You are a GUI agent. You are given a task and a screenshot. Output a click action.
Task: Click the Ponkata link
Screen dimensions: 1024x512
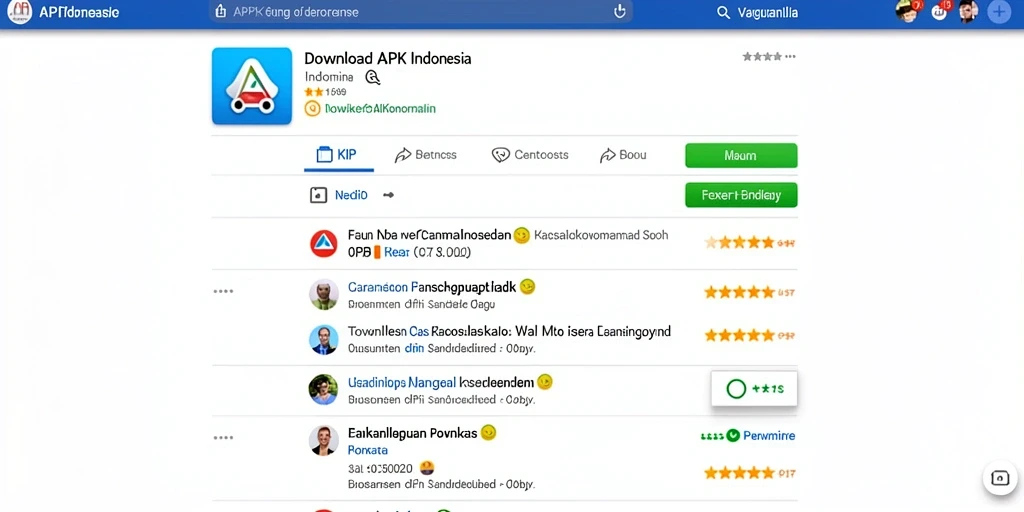pyautogui.click(x=368, y=450)
